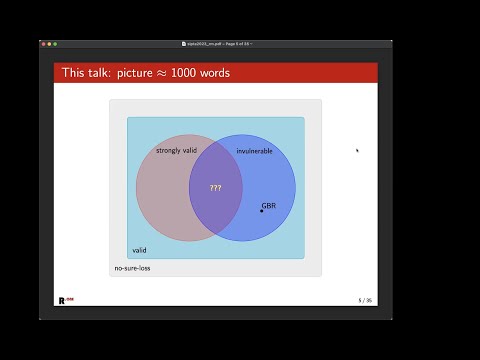Click the PDF file name in title bar
This screenshot has height=360, width=480.
pos(204,44)
